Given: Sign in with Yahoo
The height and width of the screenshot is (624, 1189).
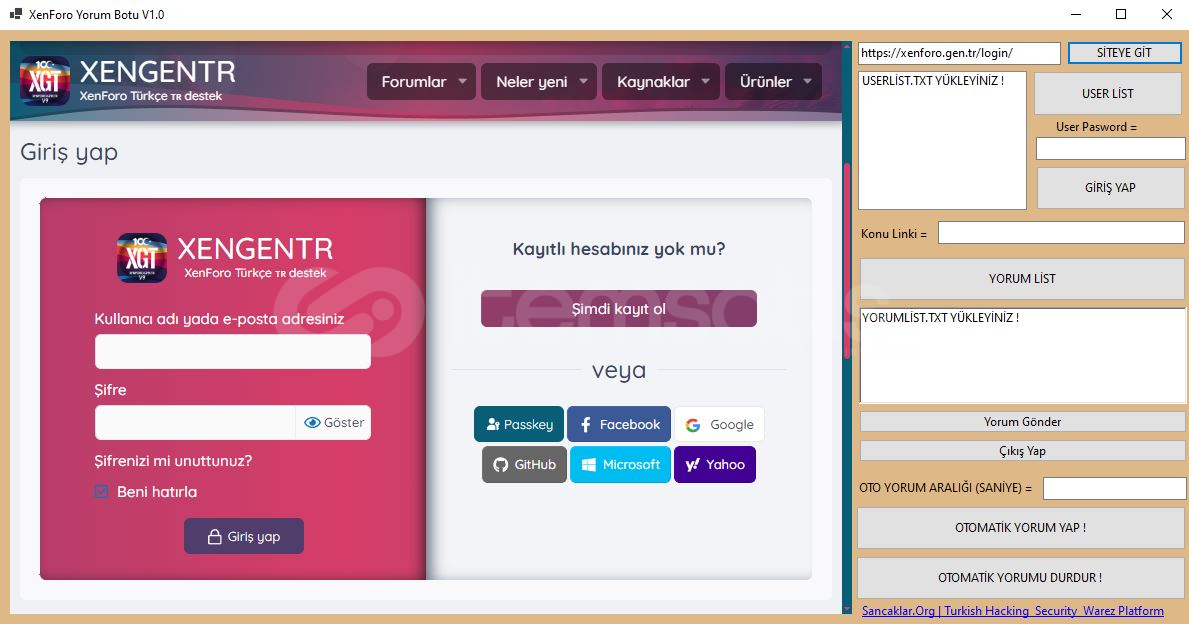Looking at the screenshot, I should pyautogui.click(x=715, y=465).
